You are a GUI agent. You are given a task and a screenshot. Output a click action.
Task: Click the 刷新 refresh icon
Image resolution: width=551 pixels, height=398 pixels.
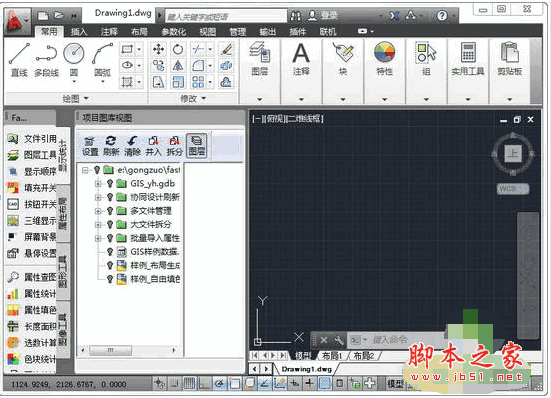tap(111, 146)
